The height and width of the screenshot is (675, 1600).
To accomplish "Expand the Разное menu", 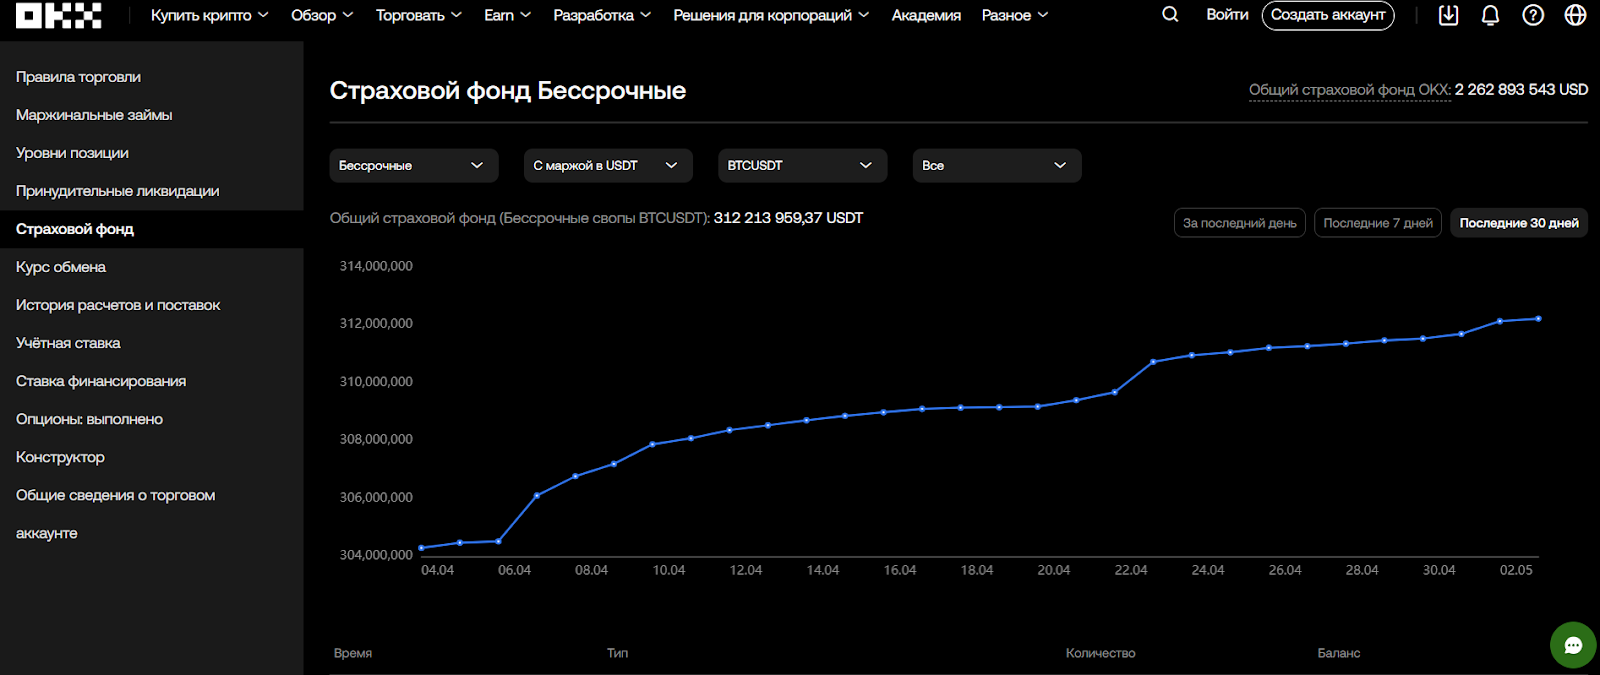I will tap(1015, 15).
